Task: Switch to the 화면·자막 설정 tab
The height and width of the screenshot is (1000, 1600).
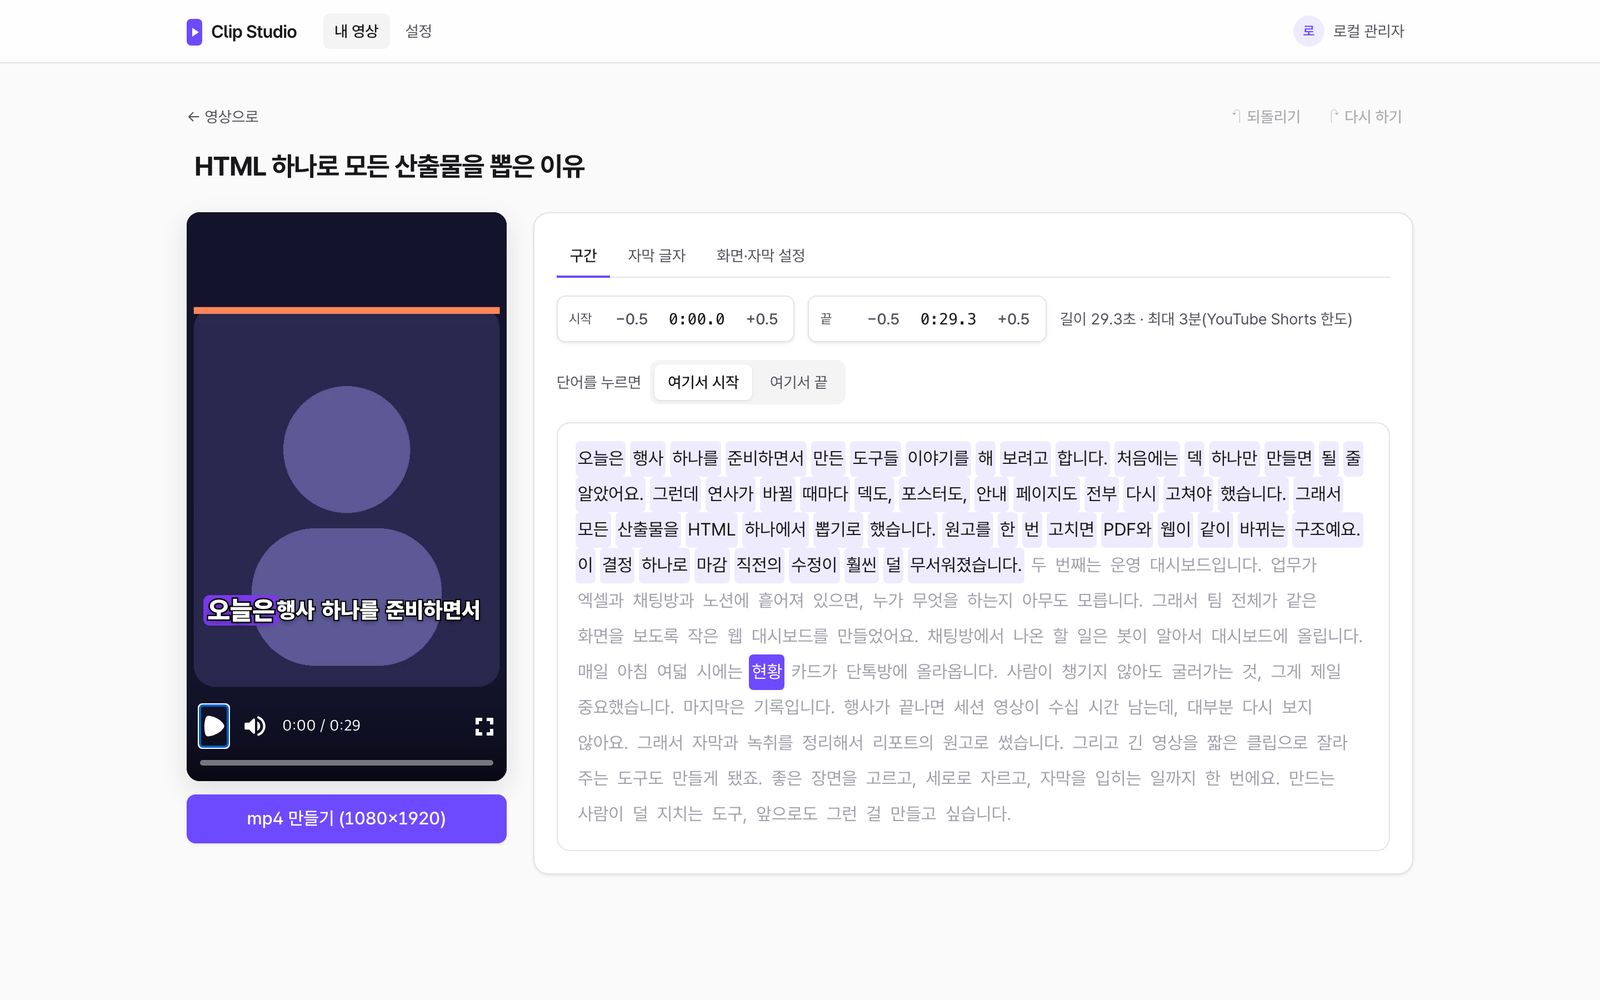Action: [x=760, y=256]
